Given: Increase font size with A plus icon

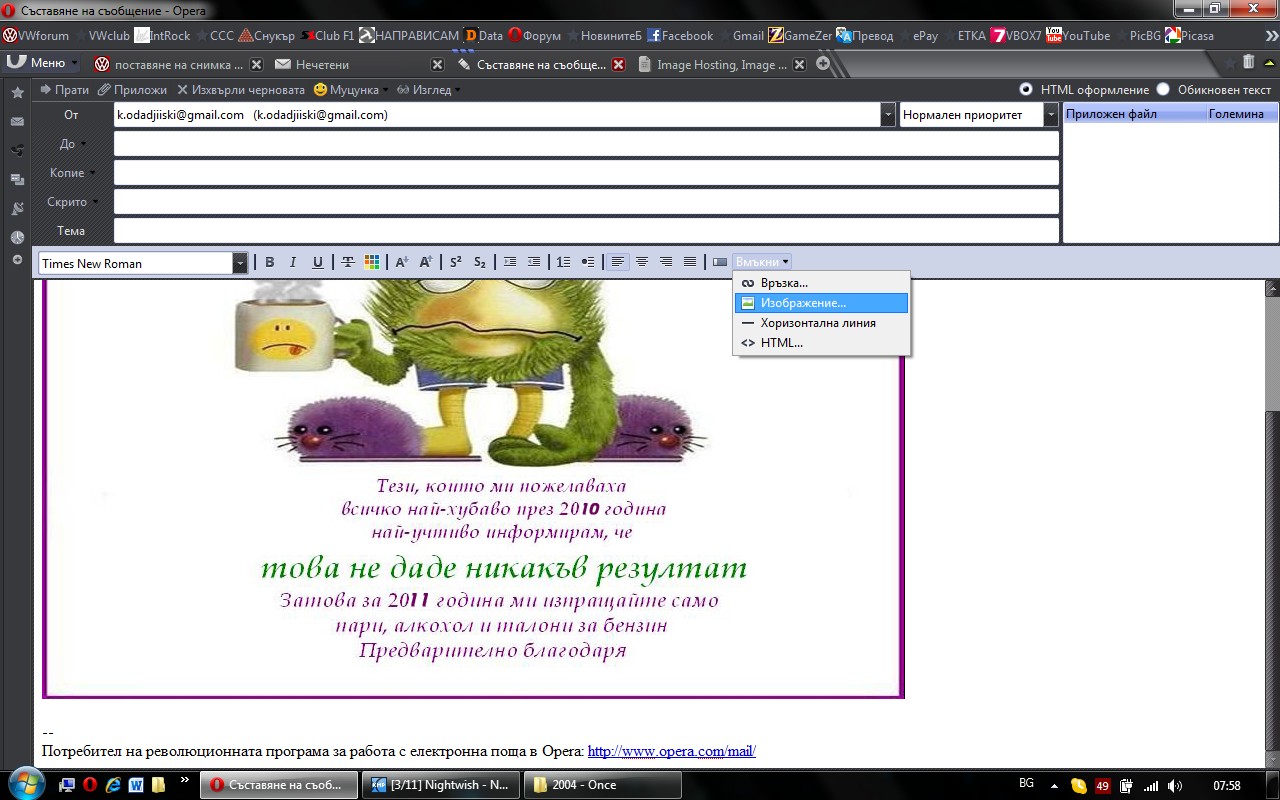Looking at the screenshot, I should (425, 262).
